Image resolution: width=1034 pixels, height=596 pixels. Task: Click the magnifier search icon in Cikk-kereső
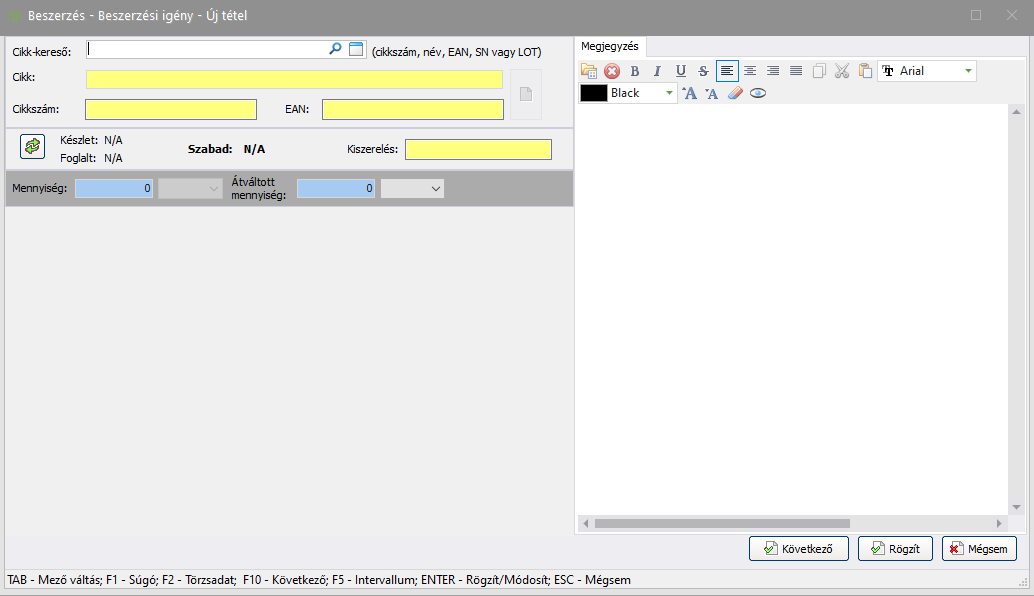pyautogui.click(x=335, y=49)
